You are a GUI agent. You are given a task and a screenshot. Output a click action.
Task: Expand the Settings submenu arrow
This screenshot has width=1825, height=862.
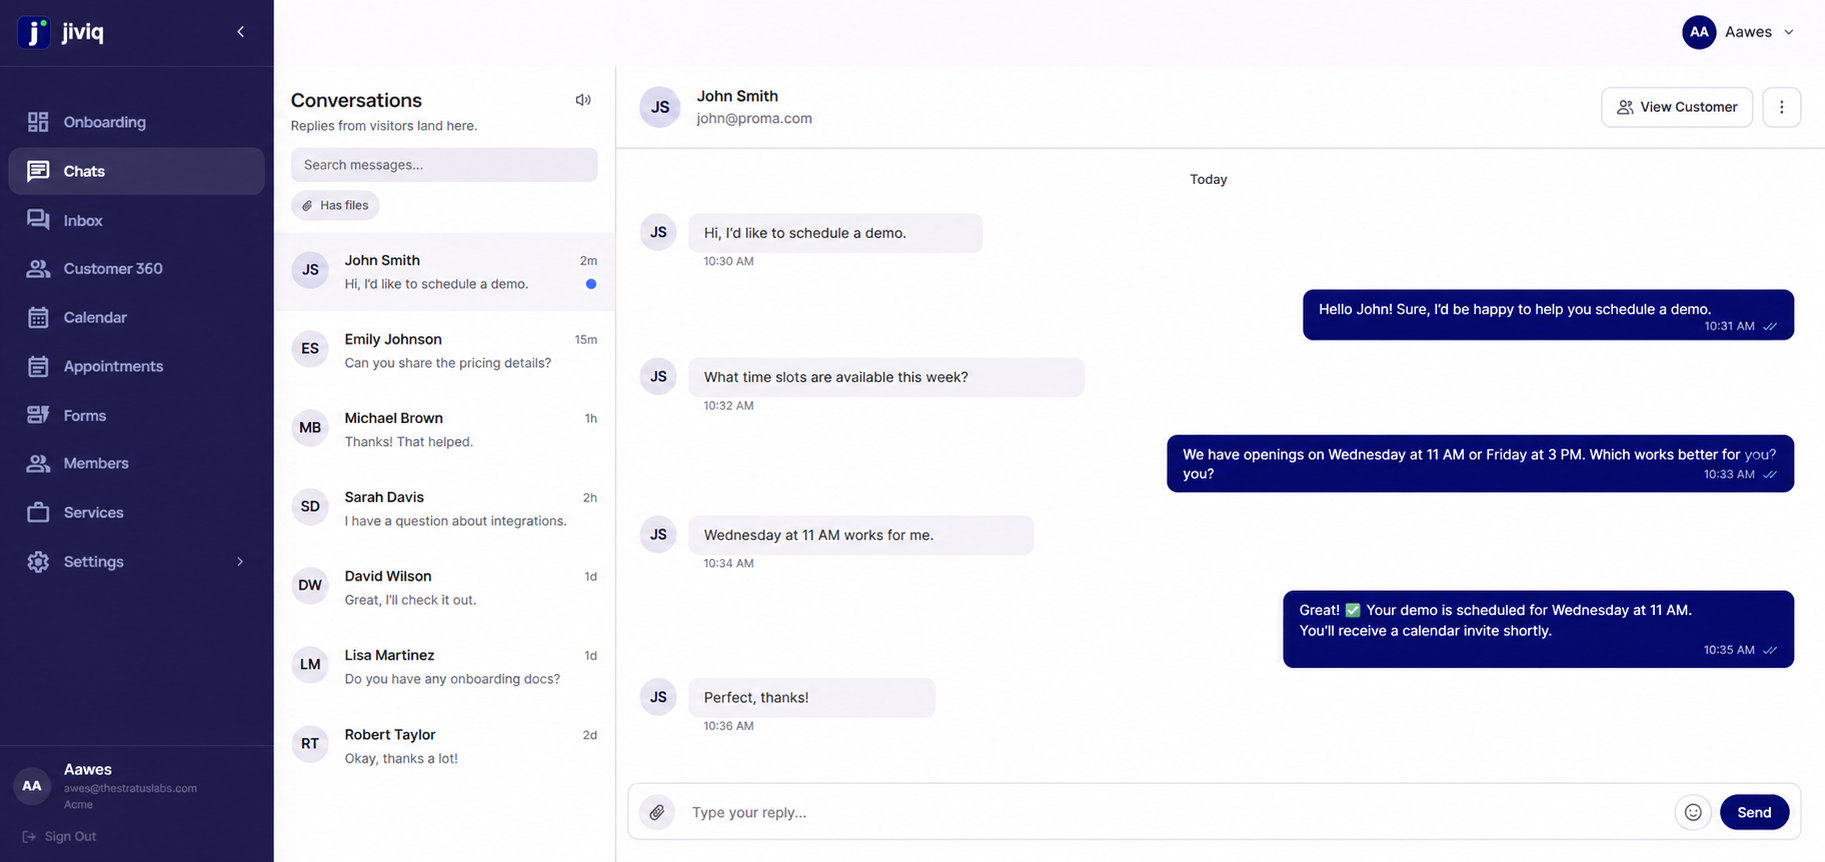pyautogui.click(x=240, y=562)
